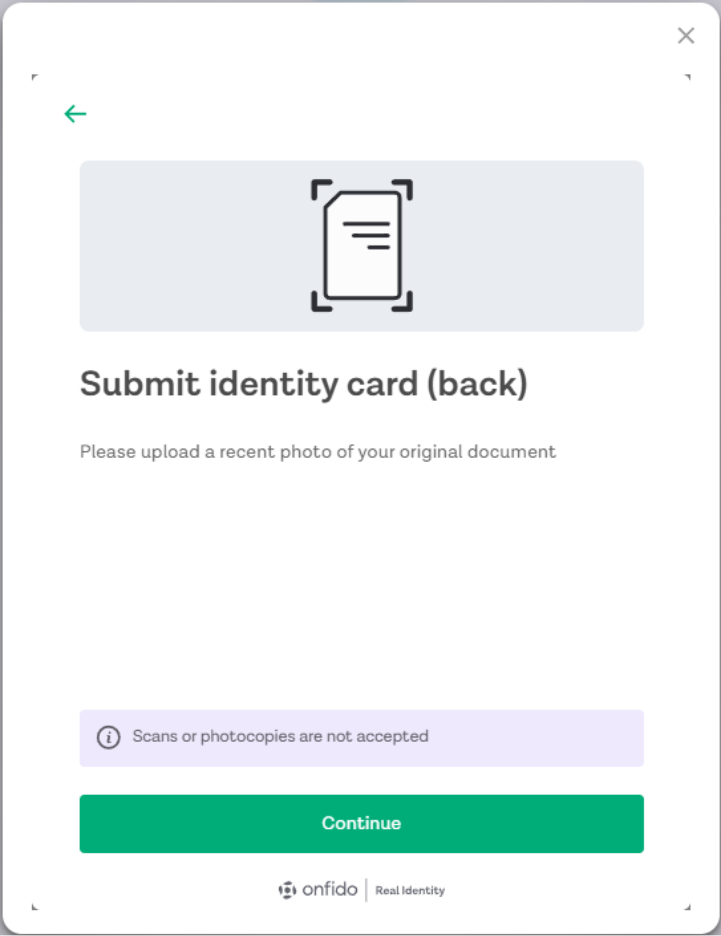The width and height of the screenshot is (721, 936).
Task: Click the "Submit identity card (back)" heading
Action: [303, 384]
